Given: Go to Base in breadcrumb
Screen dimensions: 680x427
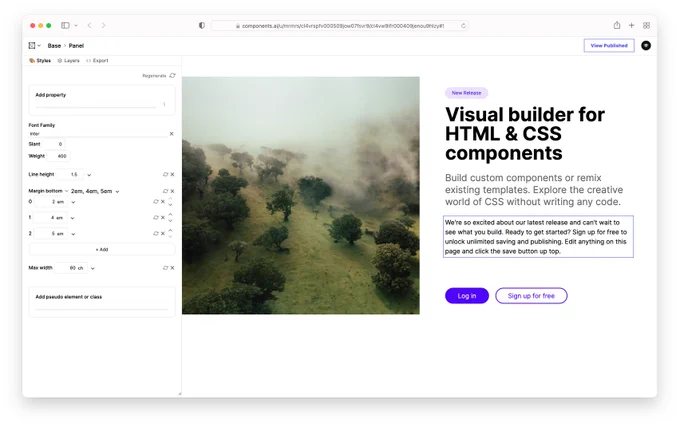Looking at the screenshot, I should 54,46.
